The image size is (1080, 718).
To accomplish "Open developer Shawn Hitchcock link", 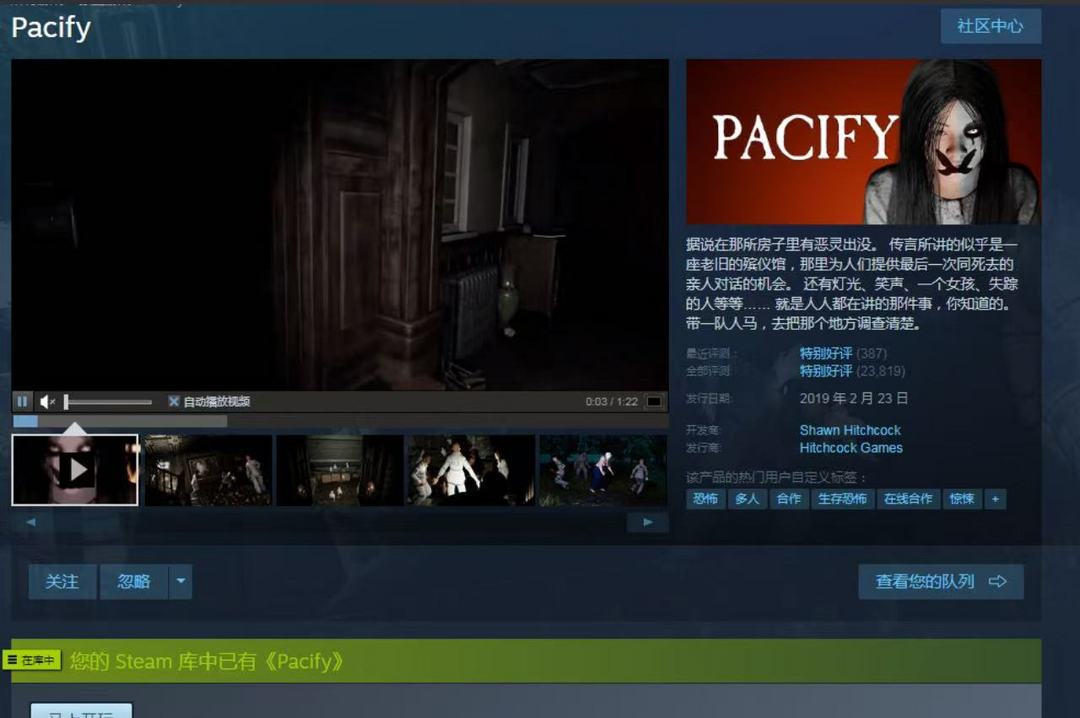I will [x=850, y=430].
